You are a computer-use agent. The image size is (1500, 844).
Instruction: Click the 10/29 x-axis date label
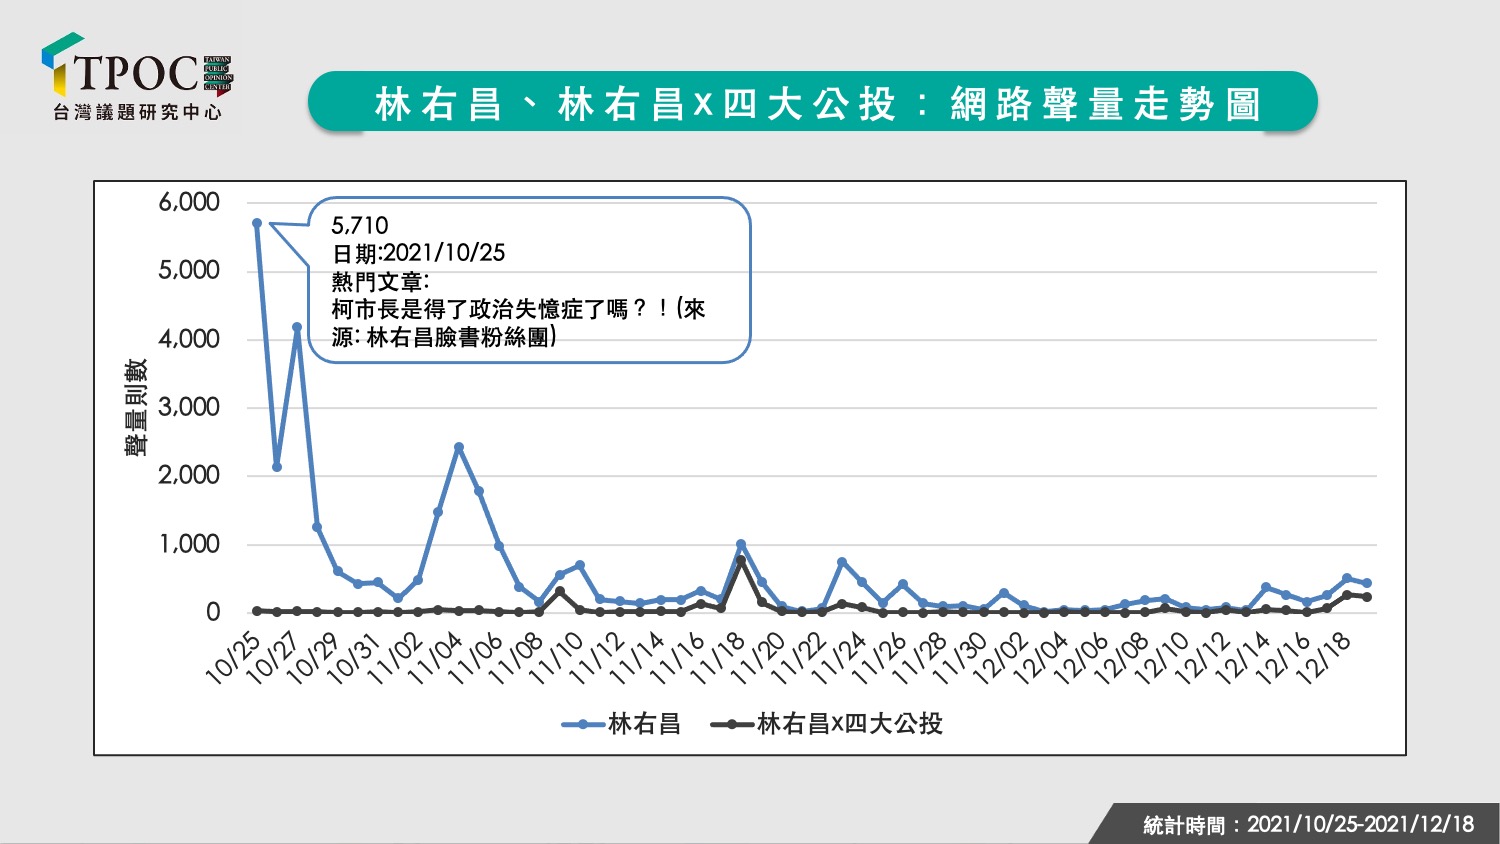coord(316,657)
